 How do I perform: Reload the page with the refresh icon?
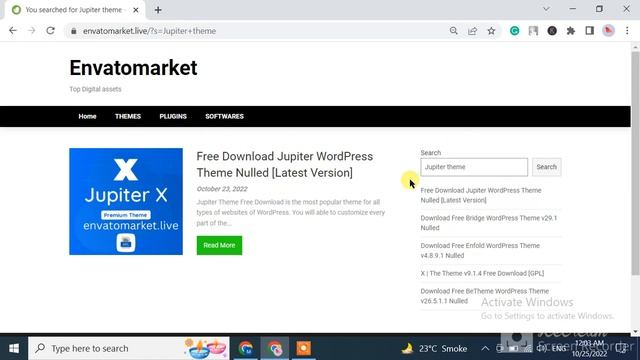pos(50,31)
